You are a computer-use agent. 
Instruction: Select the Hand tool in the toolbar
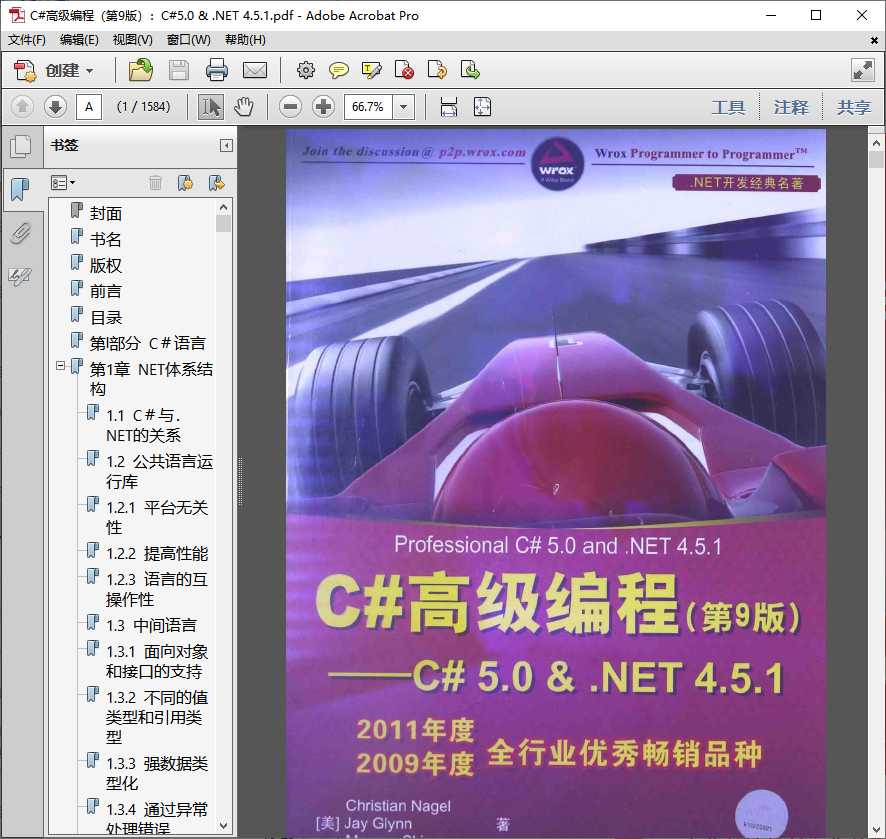click(x=247, y=106)
